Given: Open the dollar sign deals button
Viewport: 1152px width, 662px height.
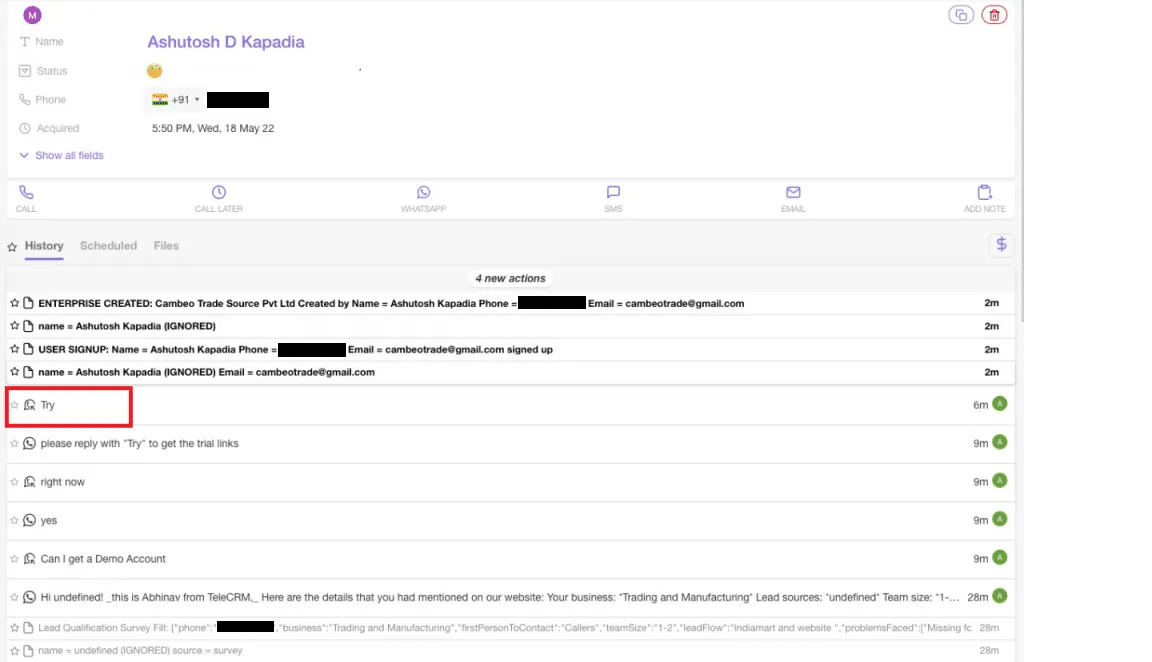Looking at the screenshot, I should point(1001,245).
